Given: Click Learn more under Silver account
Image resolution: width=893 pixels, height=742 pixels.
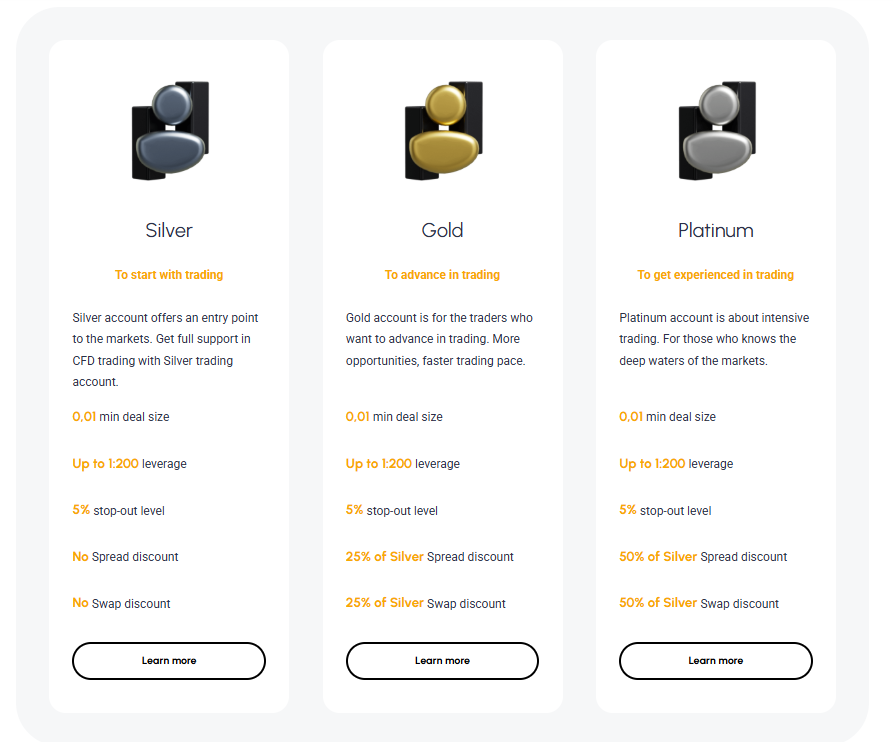Looking at the screenshot, I should click(x=168, y=661).
